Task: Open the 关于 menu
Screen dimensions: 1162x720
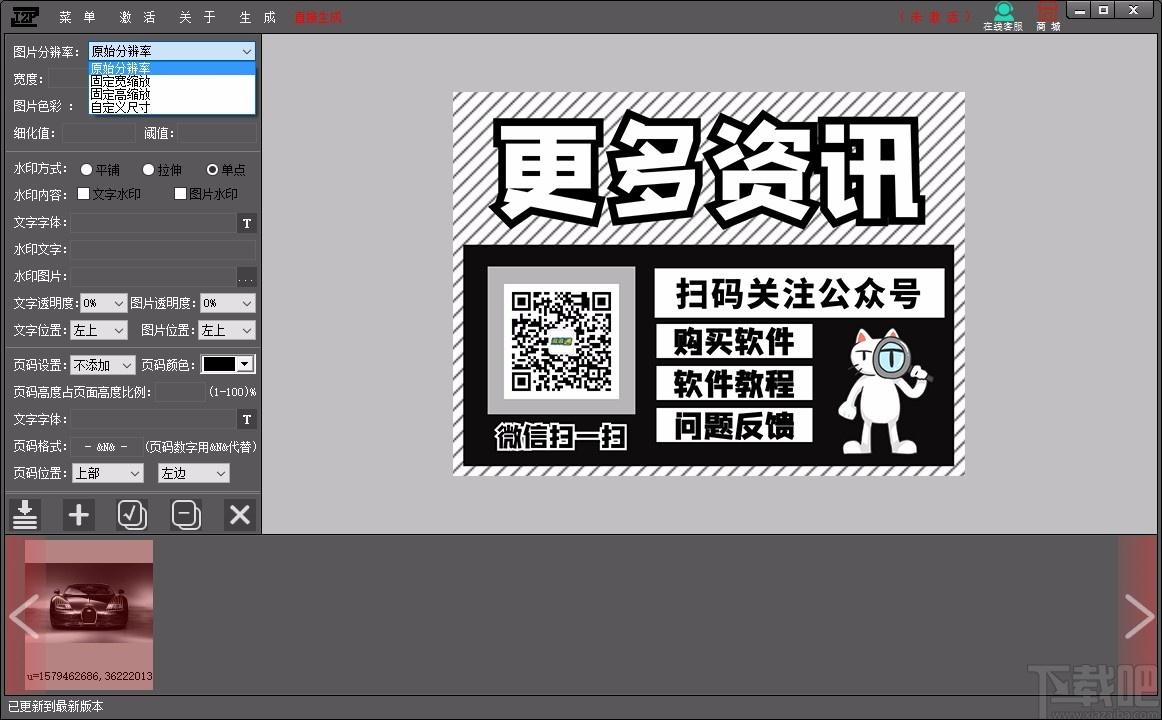Action: [x=197, y=17]
